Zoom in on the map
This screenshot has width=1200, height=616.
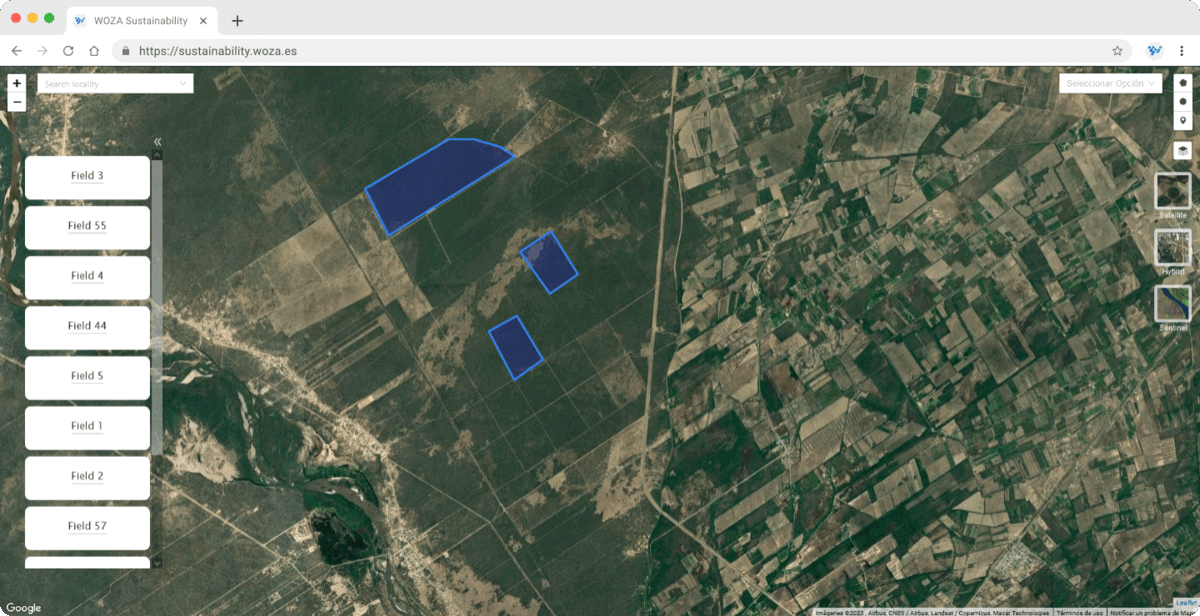[17, 84]
